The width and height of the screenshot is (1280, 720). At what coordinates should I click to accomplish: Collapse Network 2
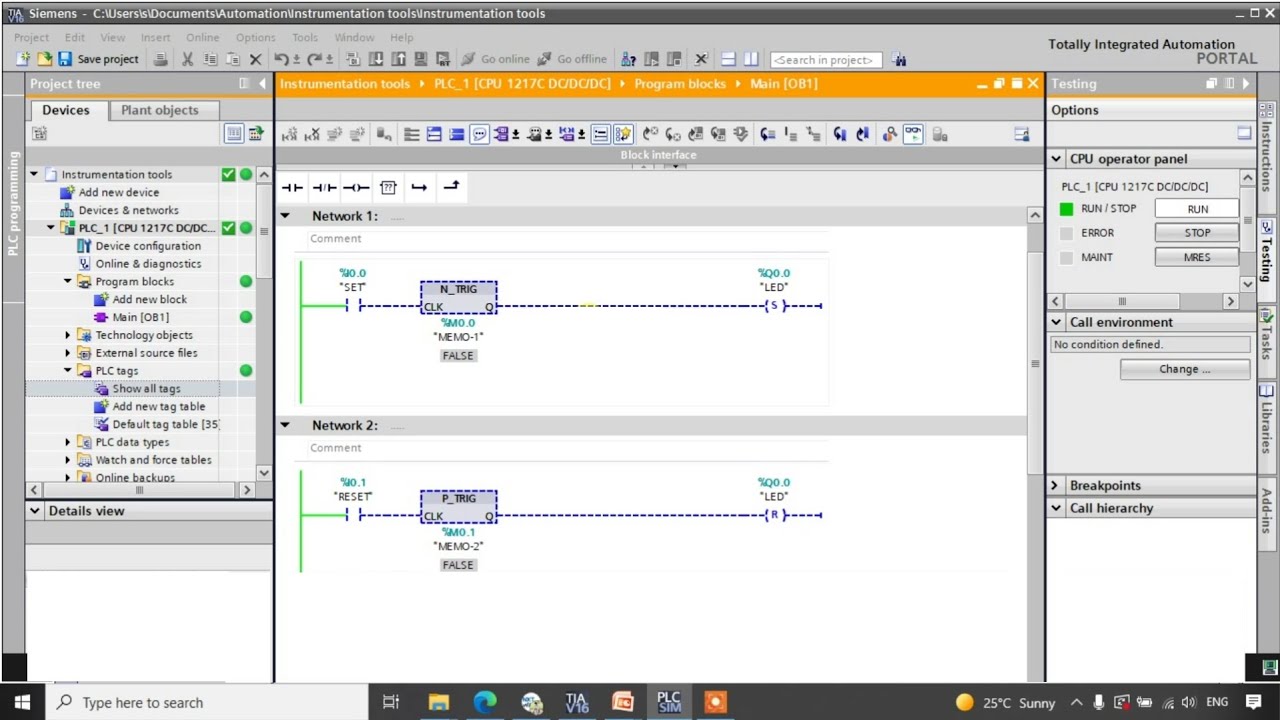[285, 425]
